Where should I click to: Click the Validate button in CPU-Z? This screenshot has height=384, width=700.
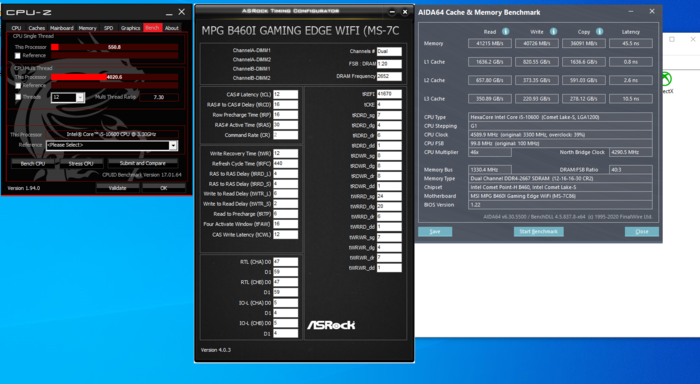118,188
